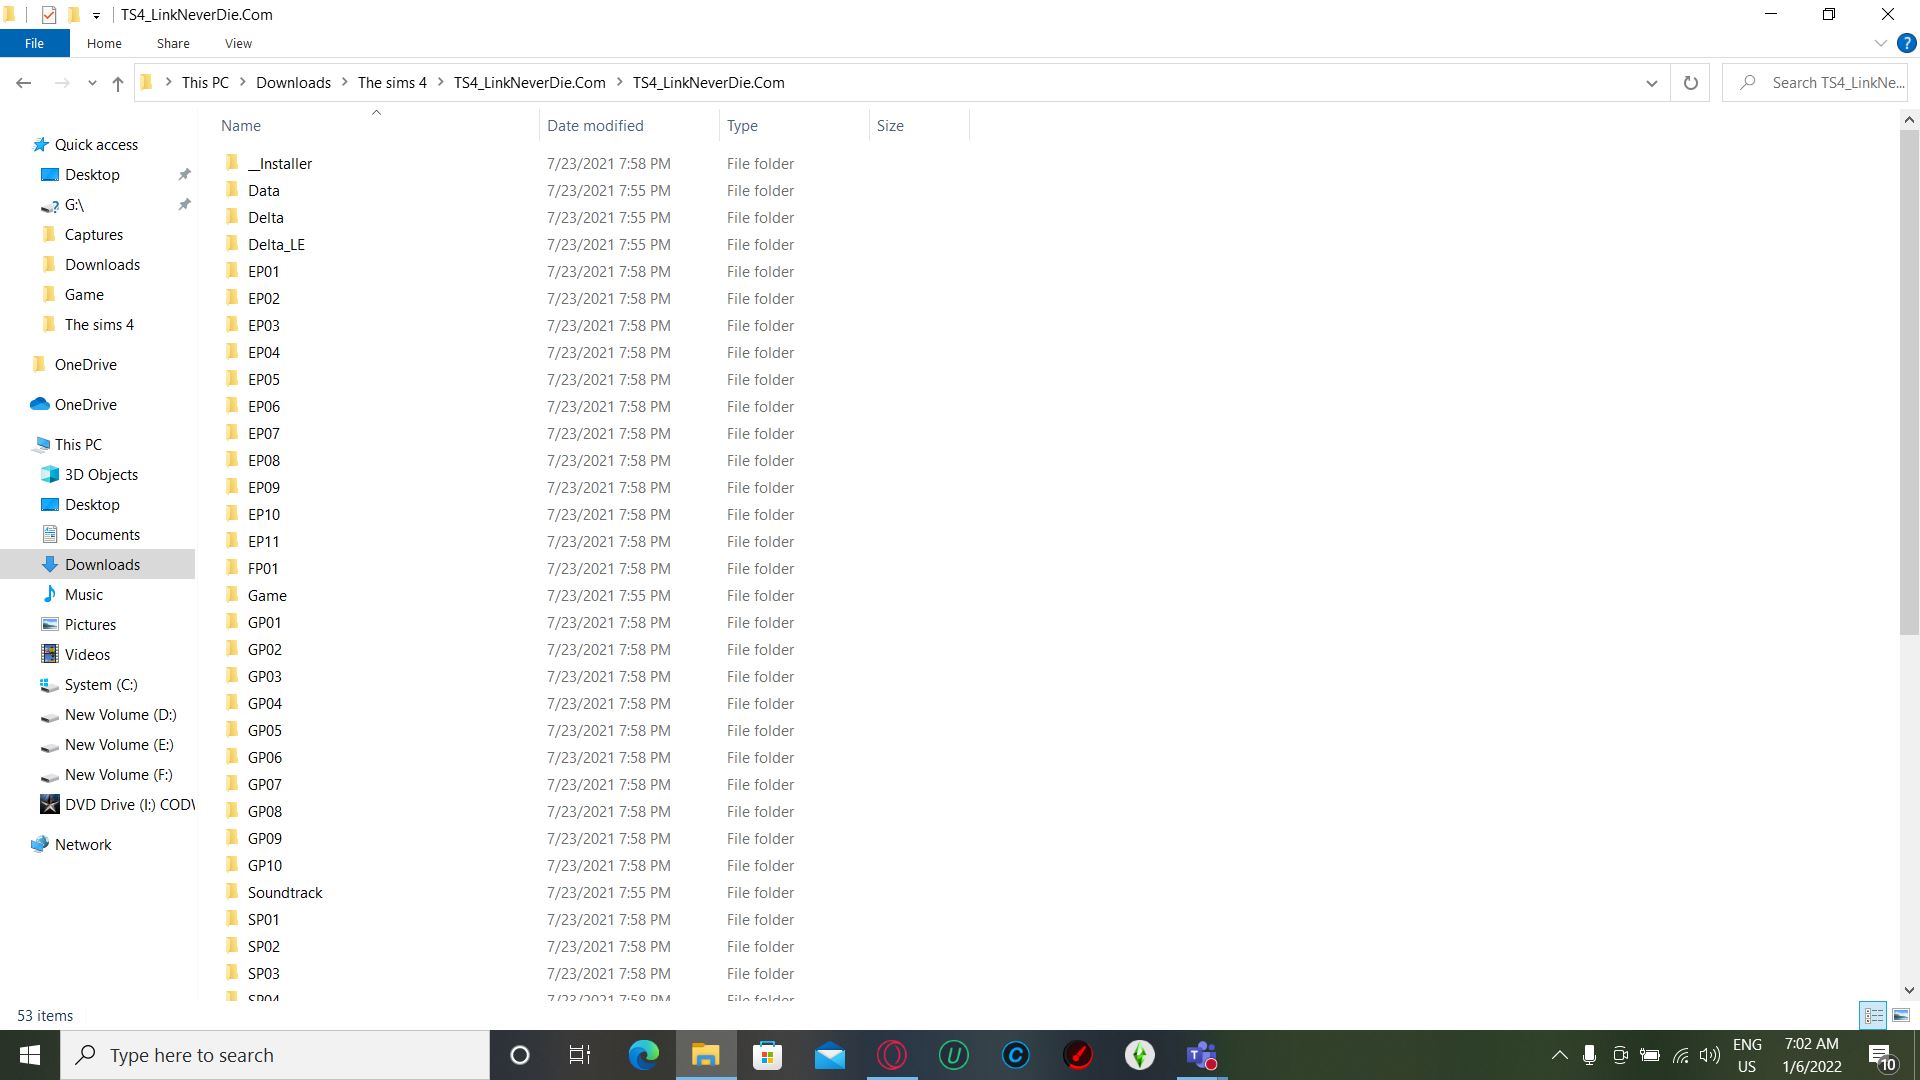
Task: Open the _Installer folder
Action: pos(280,162)
